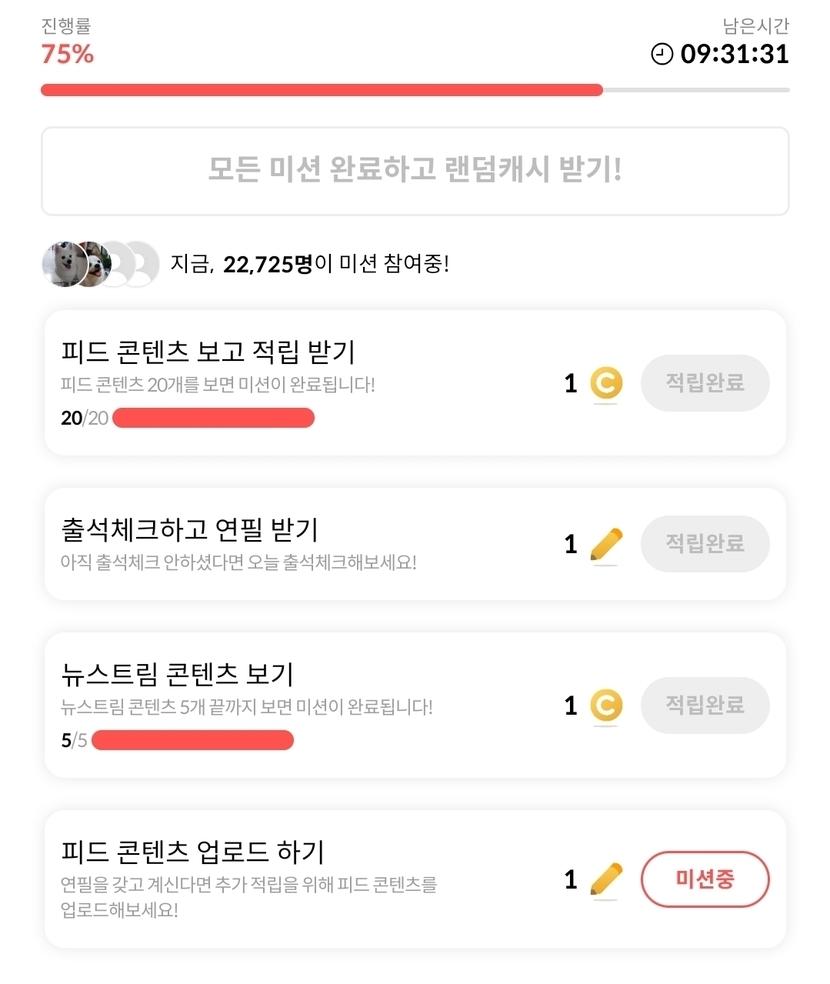Open the 출석체크하고 연필 받기 mission title
This screenshot has width=830, height=984.
189,529
